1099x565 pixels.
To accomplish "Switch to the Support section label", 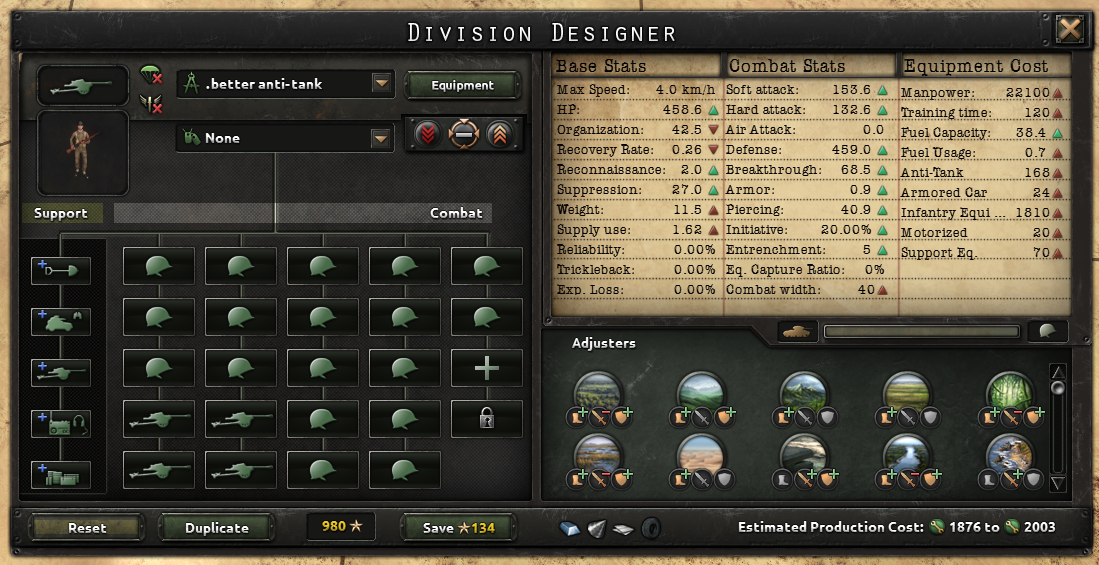I will pos(61,213).
